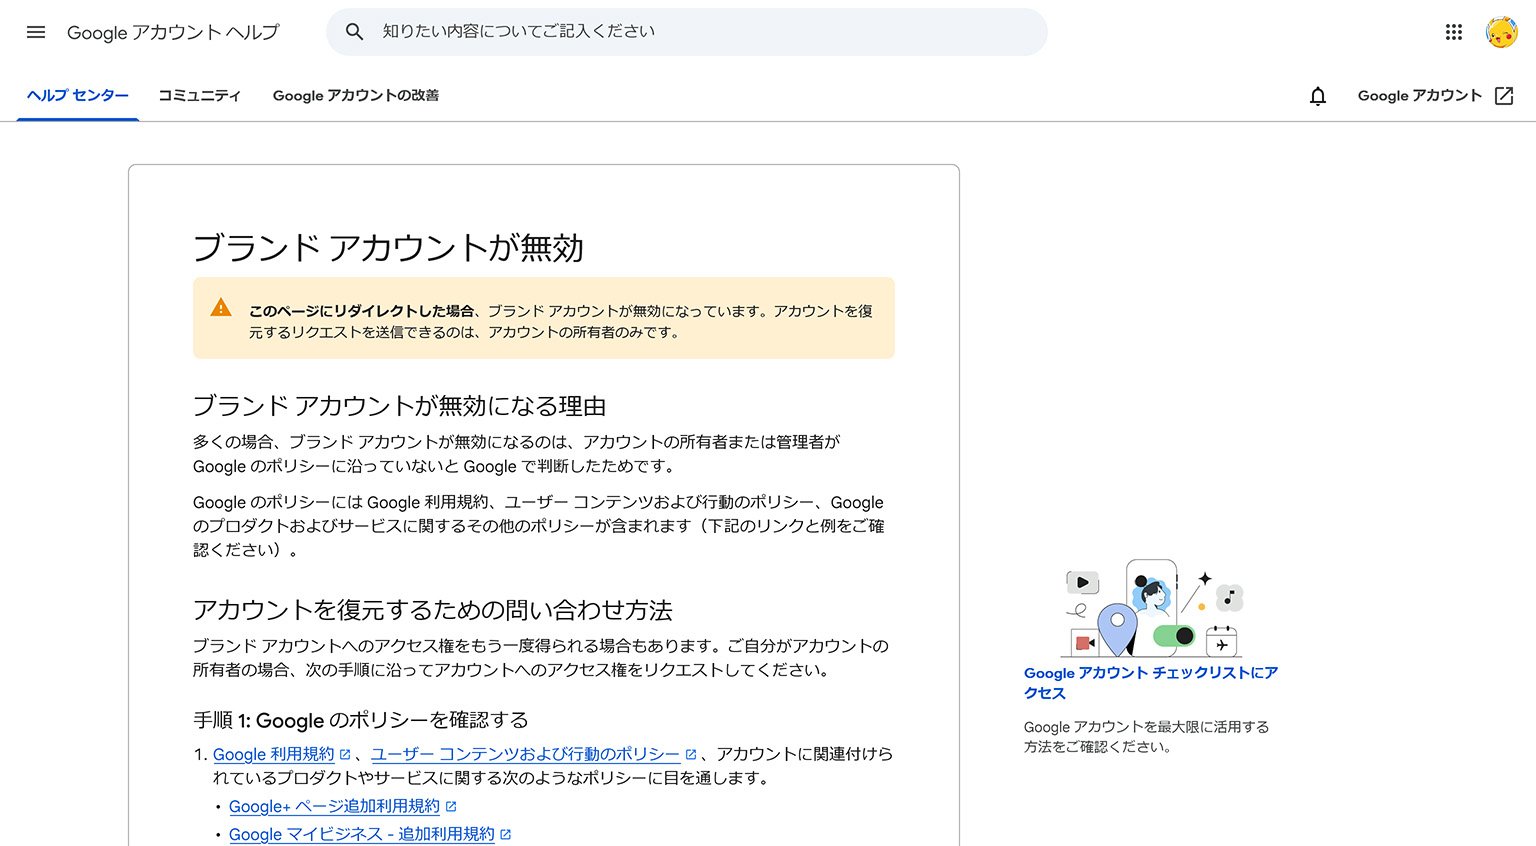Open ユーザー コンテンツおよび行動のポリシー link
This screenshot has height=846, width=1536.
tap(526, 754)
